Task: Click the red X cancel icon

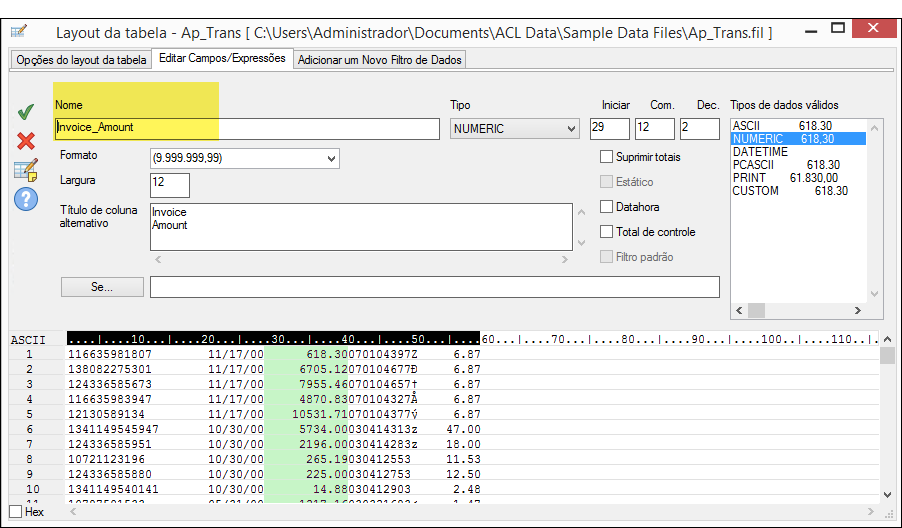Action: (26, 141)
